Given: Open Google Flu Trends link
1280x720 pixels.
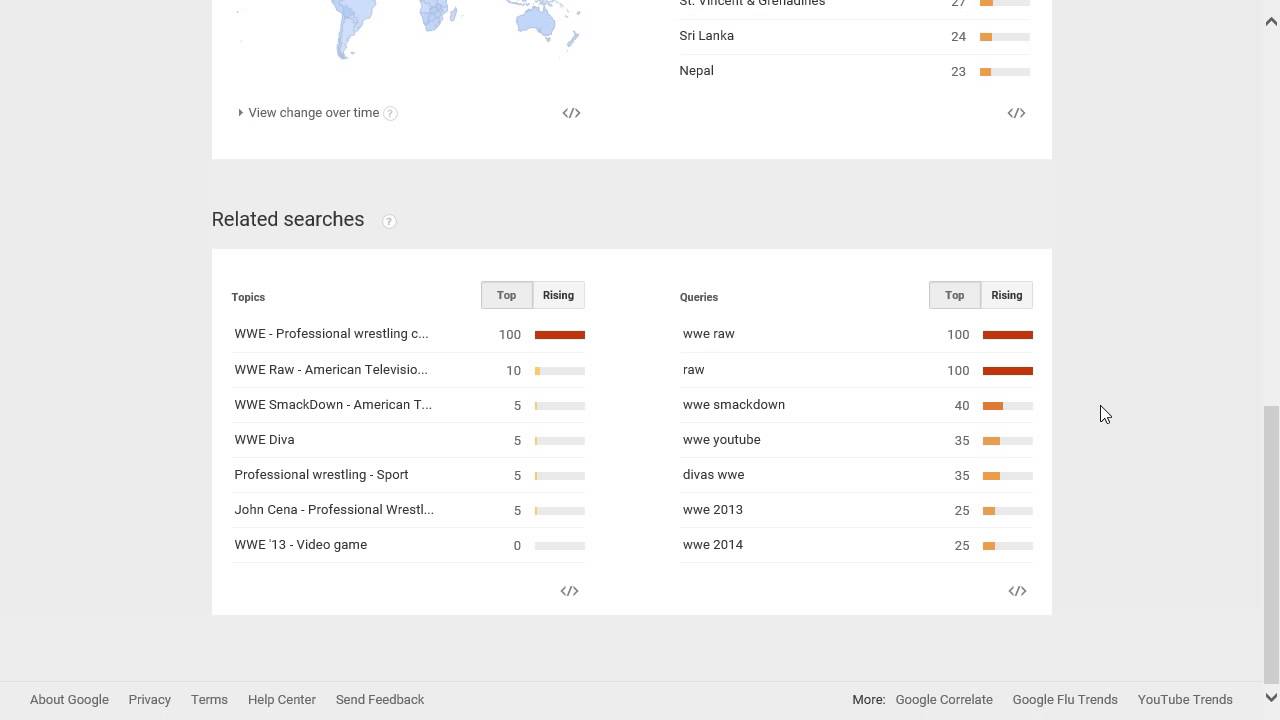Looking at the screenshot, I should coord(1065,700).
